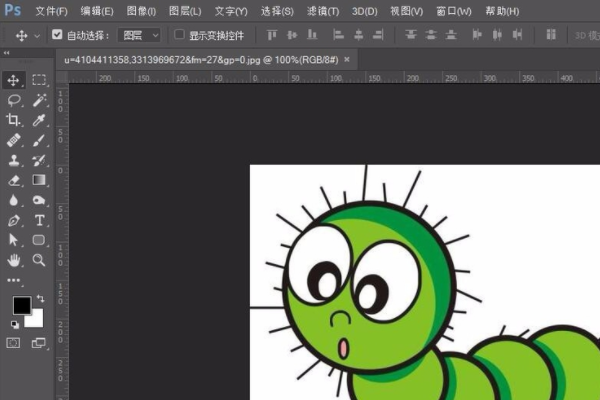Distribute top edges of layers
The image size is (600, 400).
[x=411, y=35]
